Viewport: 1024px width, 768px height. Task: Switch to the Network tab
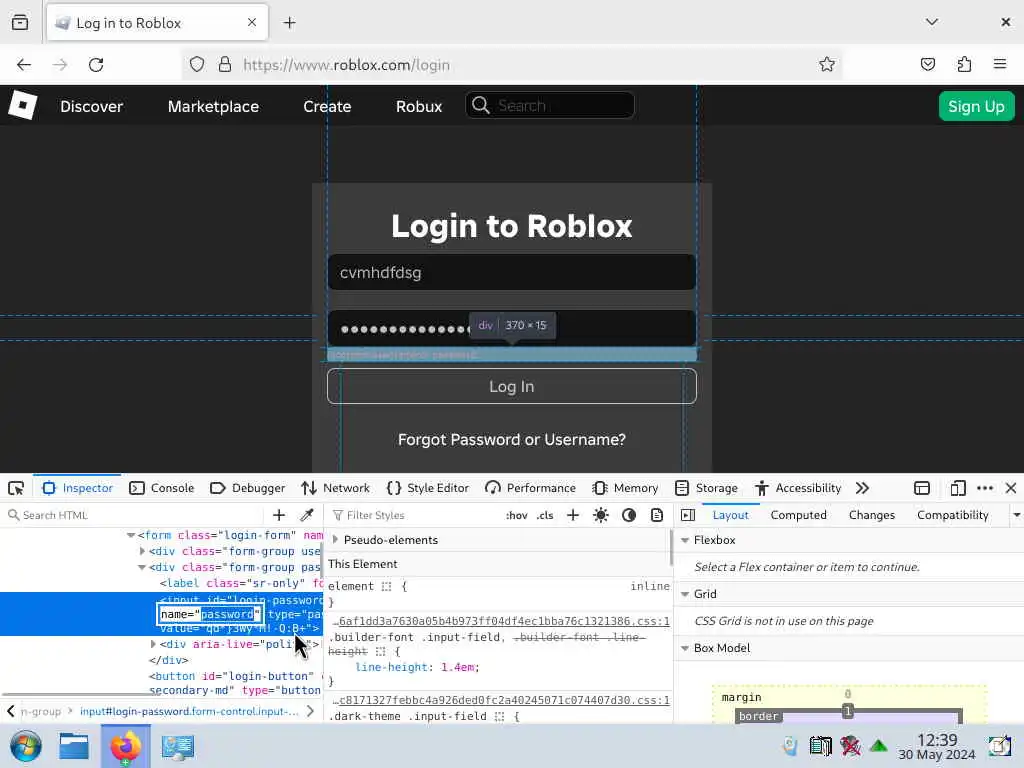(x=335, y=488)
